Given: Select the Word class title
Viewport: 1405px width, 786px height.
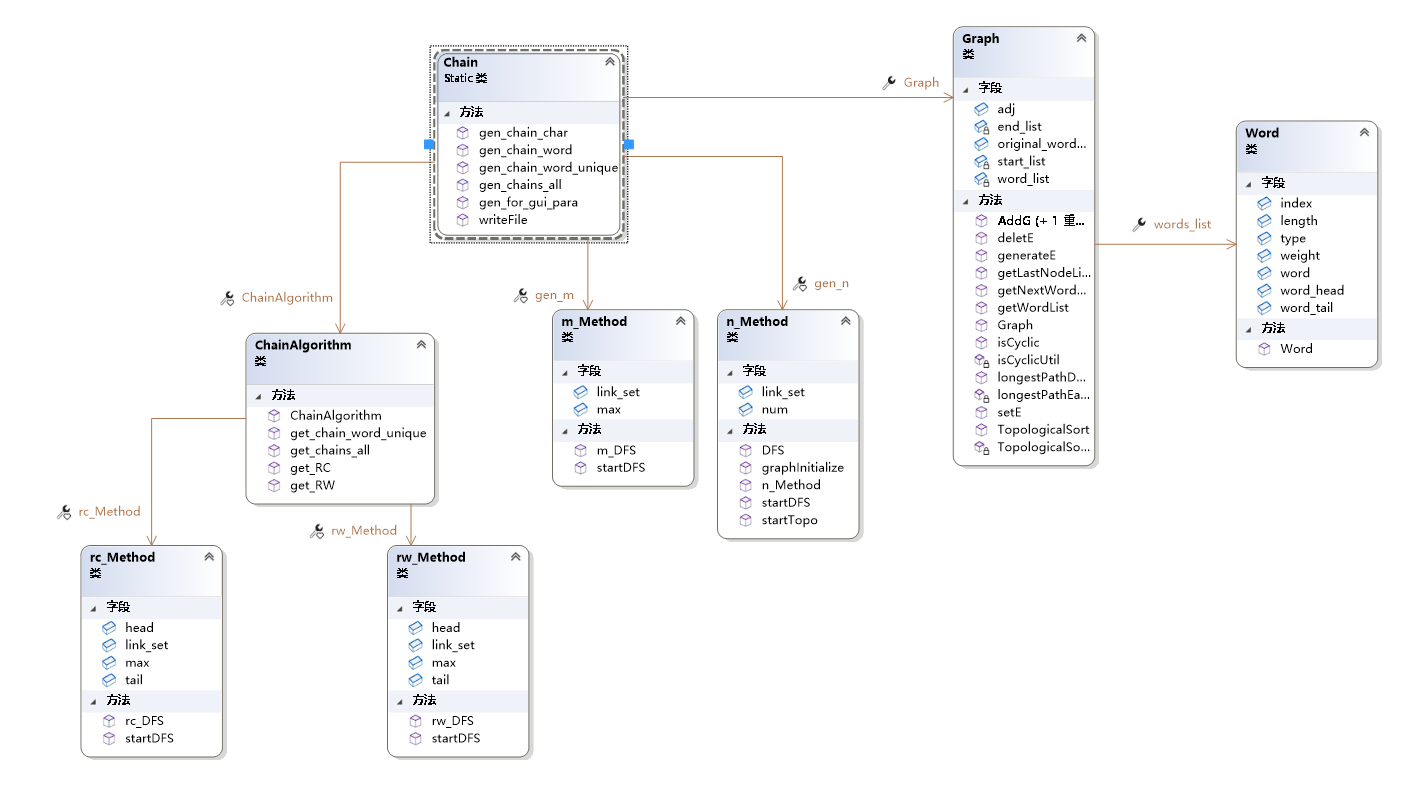Looking at the screenshot, I should point(1262,132).
